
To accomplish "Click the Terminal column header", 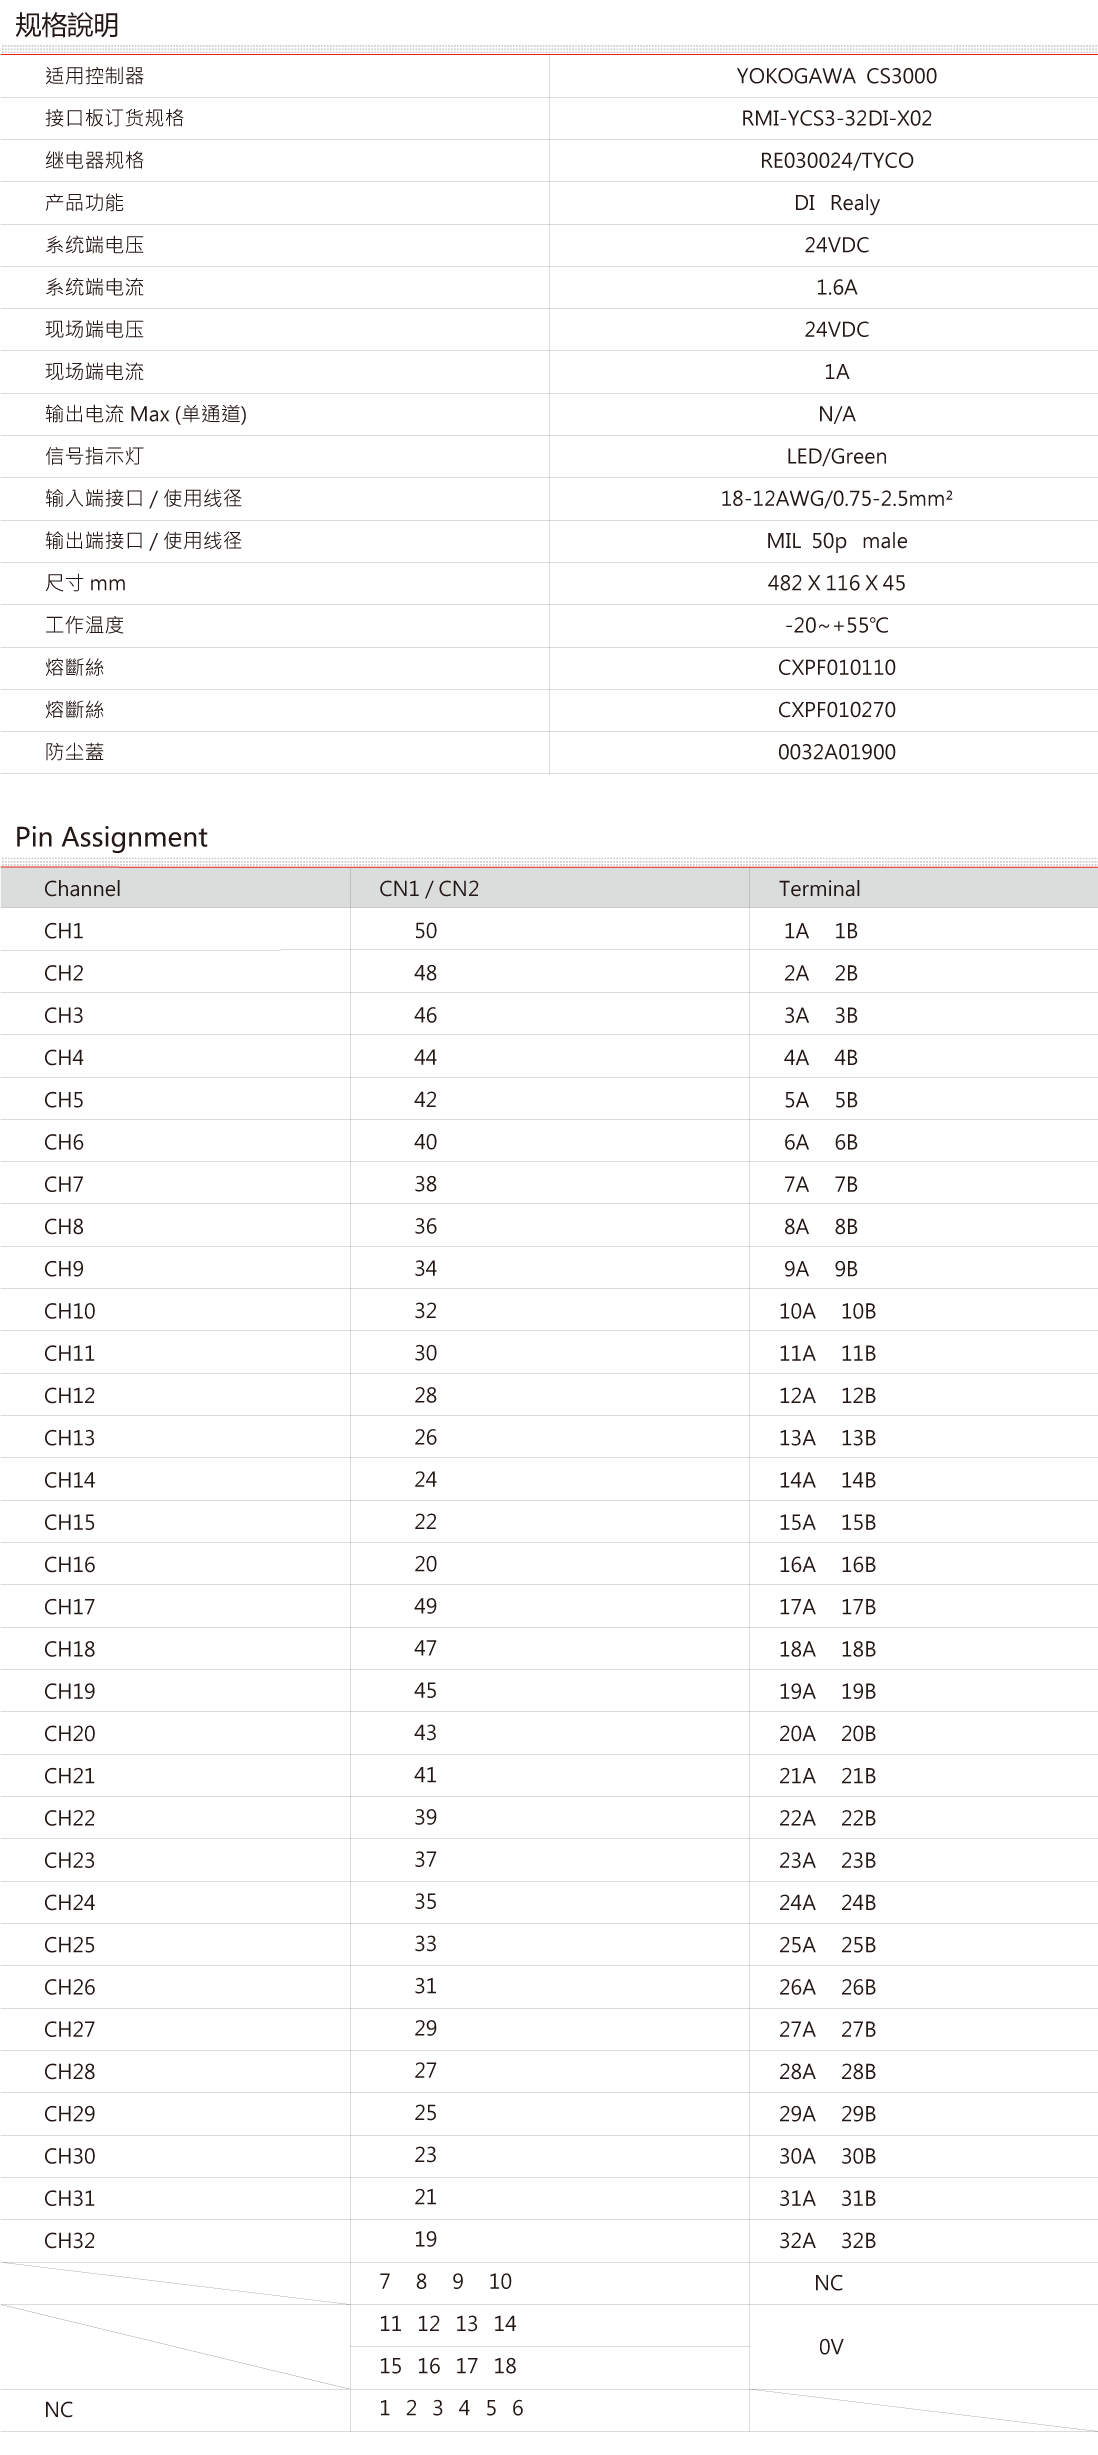I will click(x=819, y=888).
